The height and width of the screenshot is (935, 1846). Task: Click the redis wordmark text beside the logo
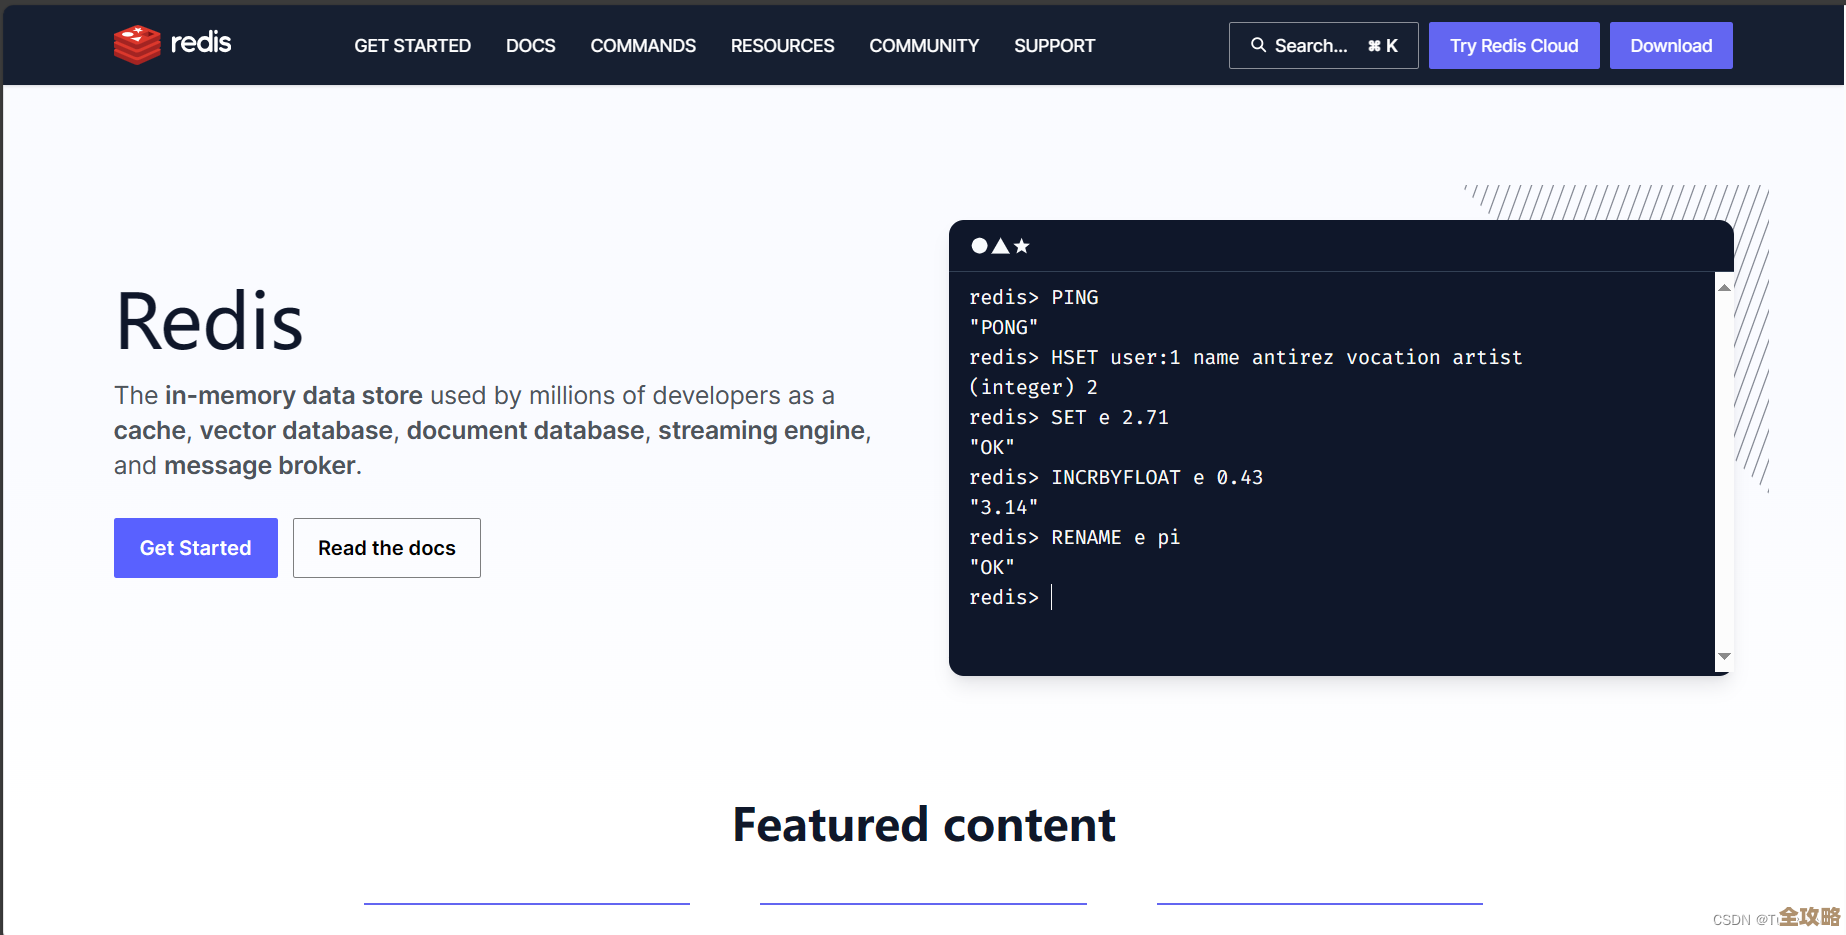201,42
